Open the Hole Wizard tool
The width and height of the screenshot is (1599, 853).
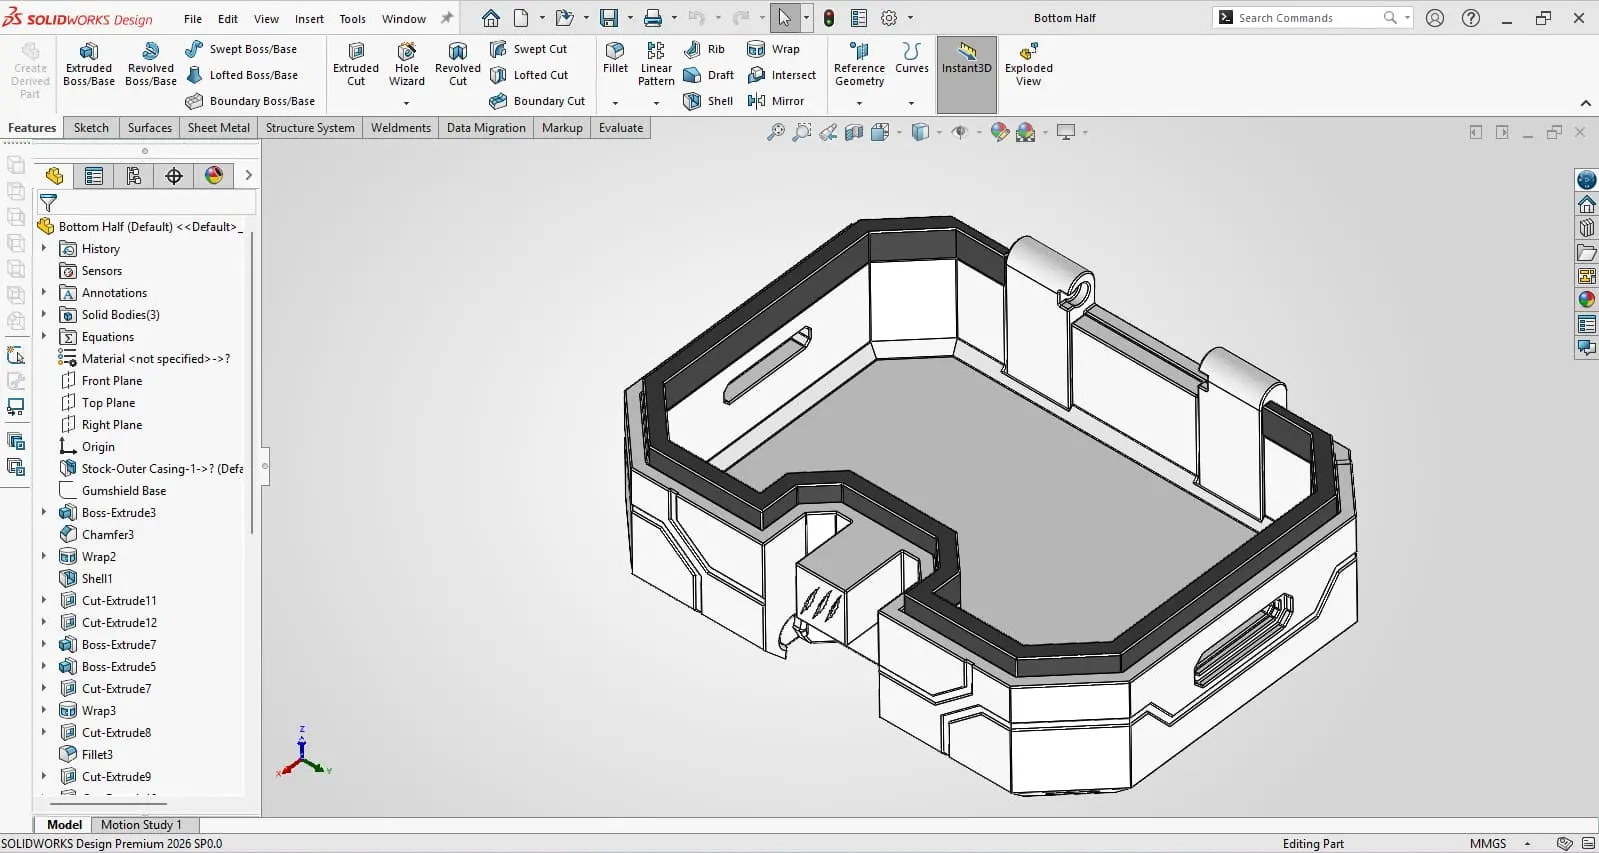point(407,65)
